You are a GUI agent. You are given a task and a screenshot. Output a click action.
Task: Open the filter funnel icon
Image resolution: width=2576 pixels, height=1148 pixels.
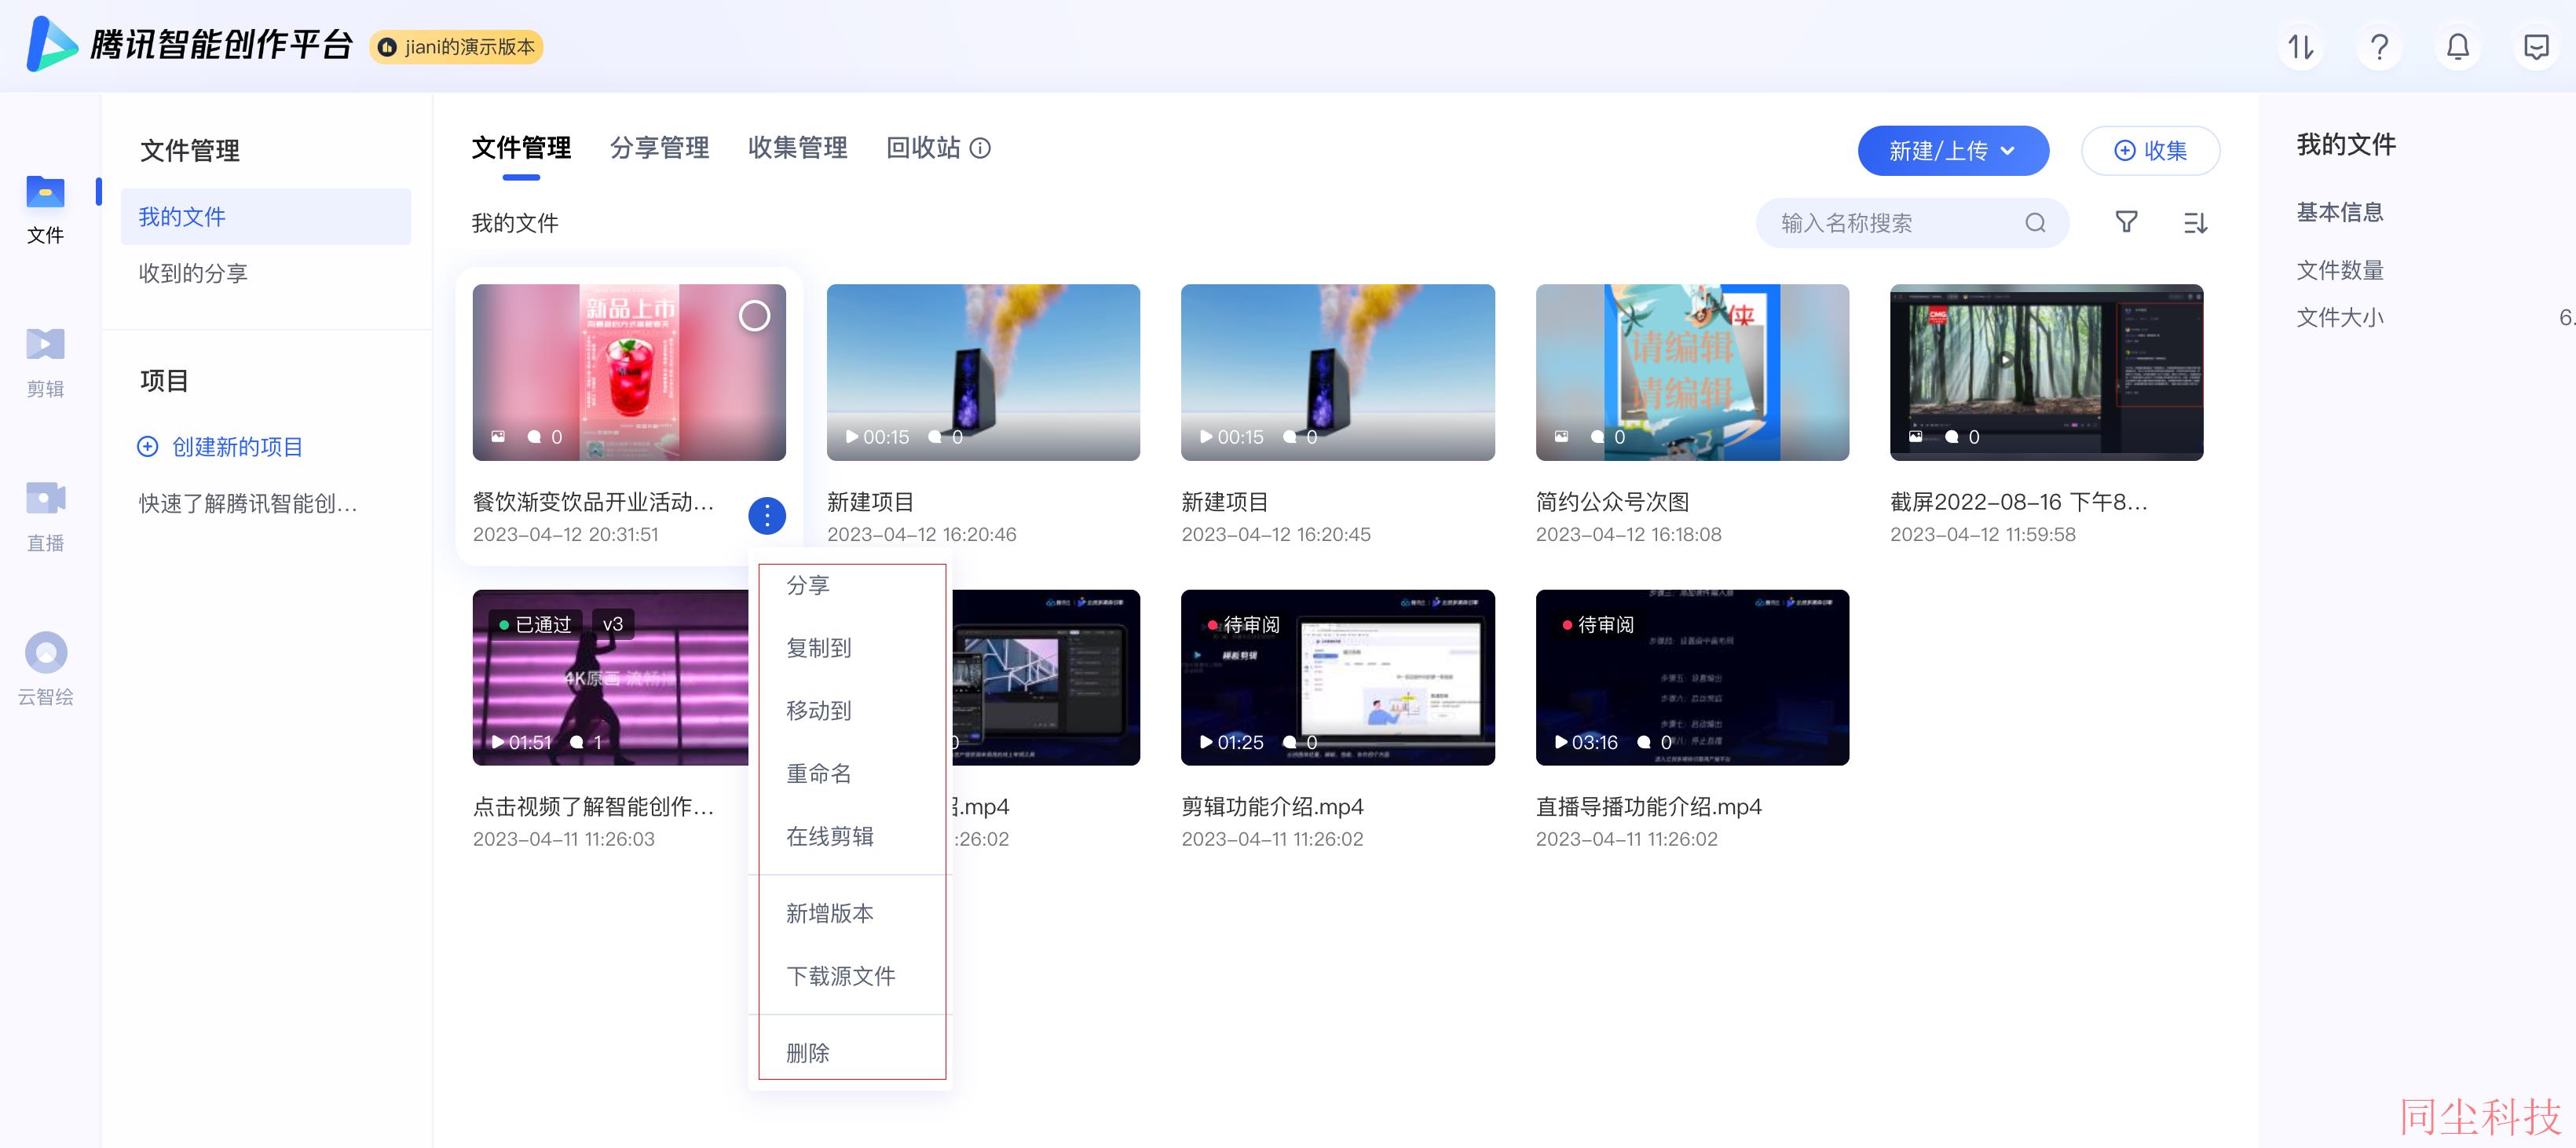(2127, 222)
